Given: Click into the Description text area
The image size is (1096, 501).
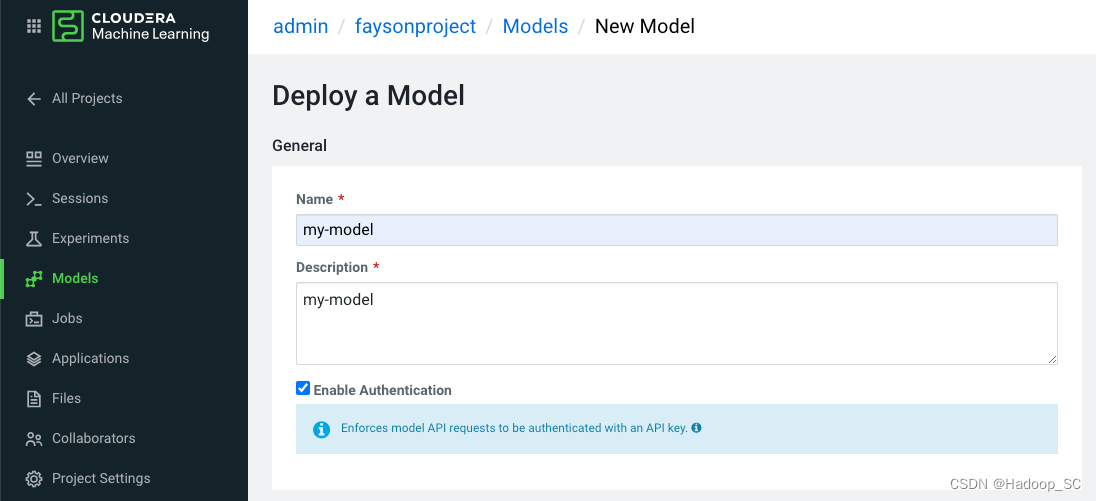Looking at the screenshot, I should 677,324.
